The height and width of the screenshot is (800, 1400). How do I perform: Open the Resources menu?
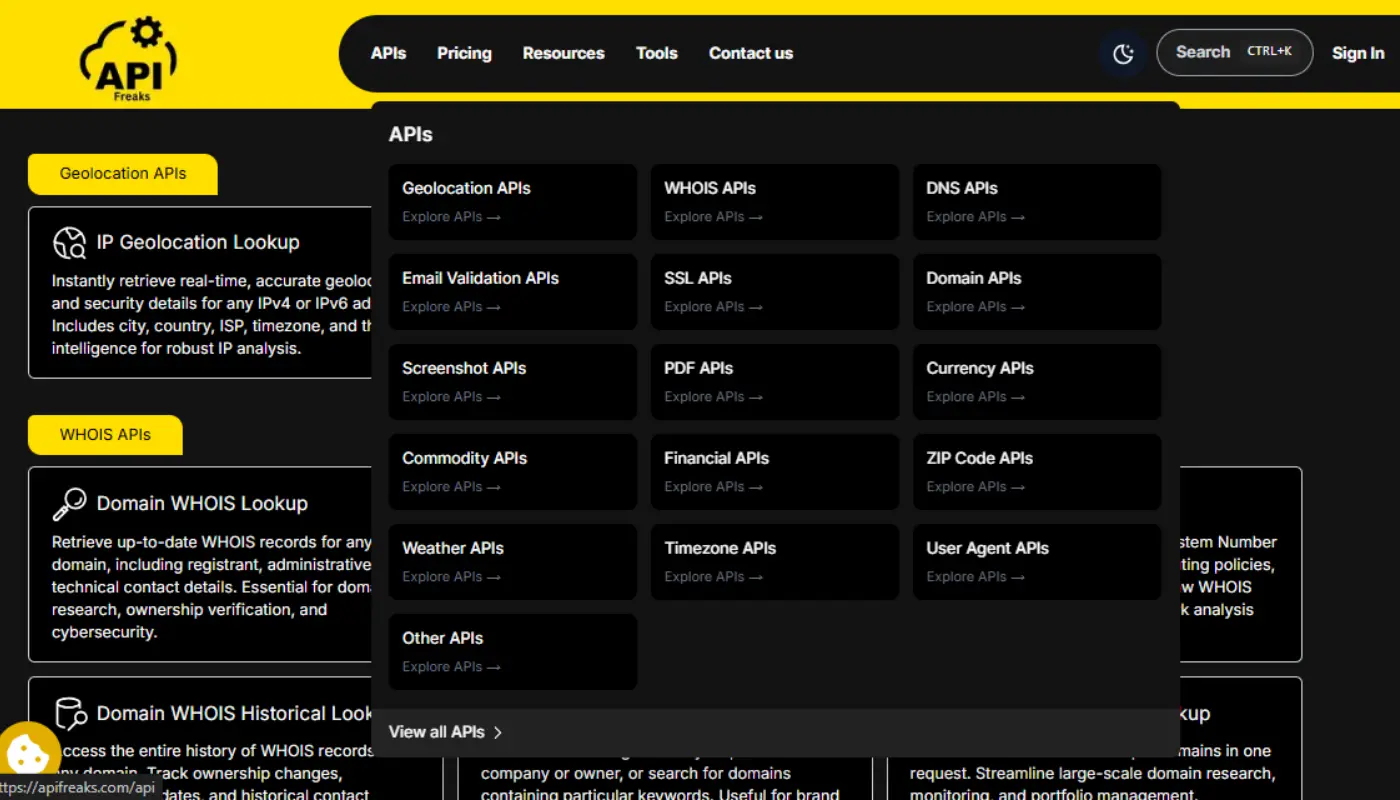[x=563, y=53]
